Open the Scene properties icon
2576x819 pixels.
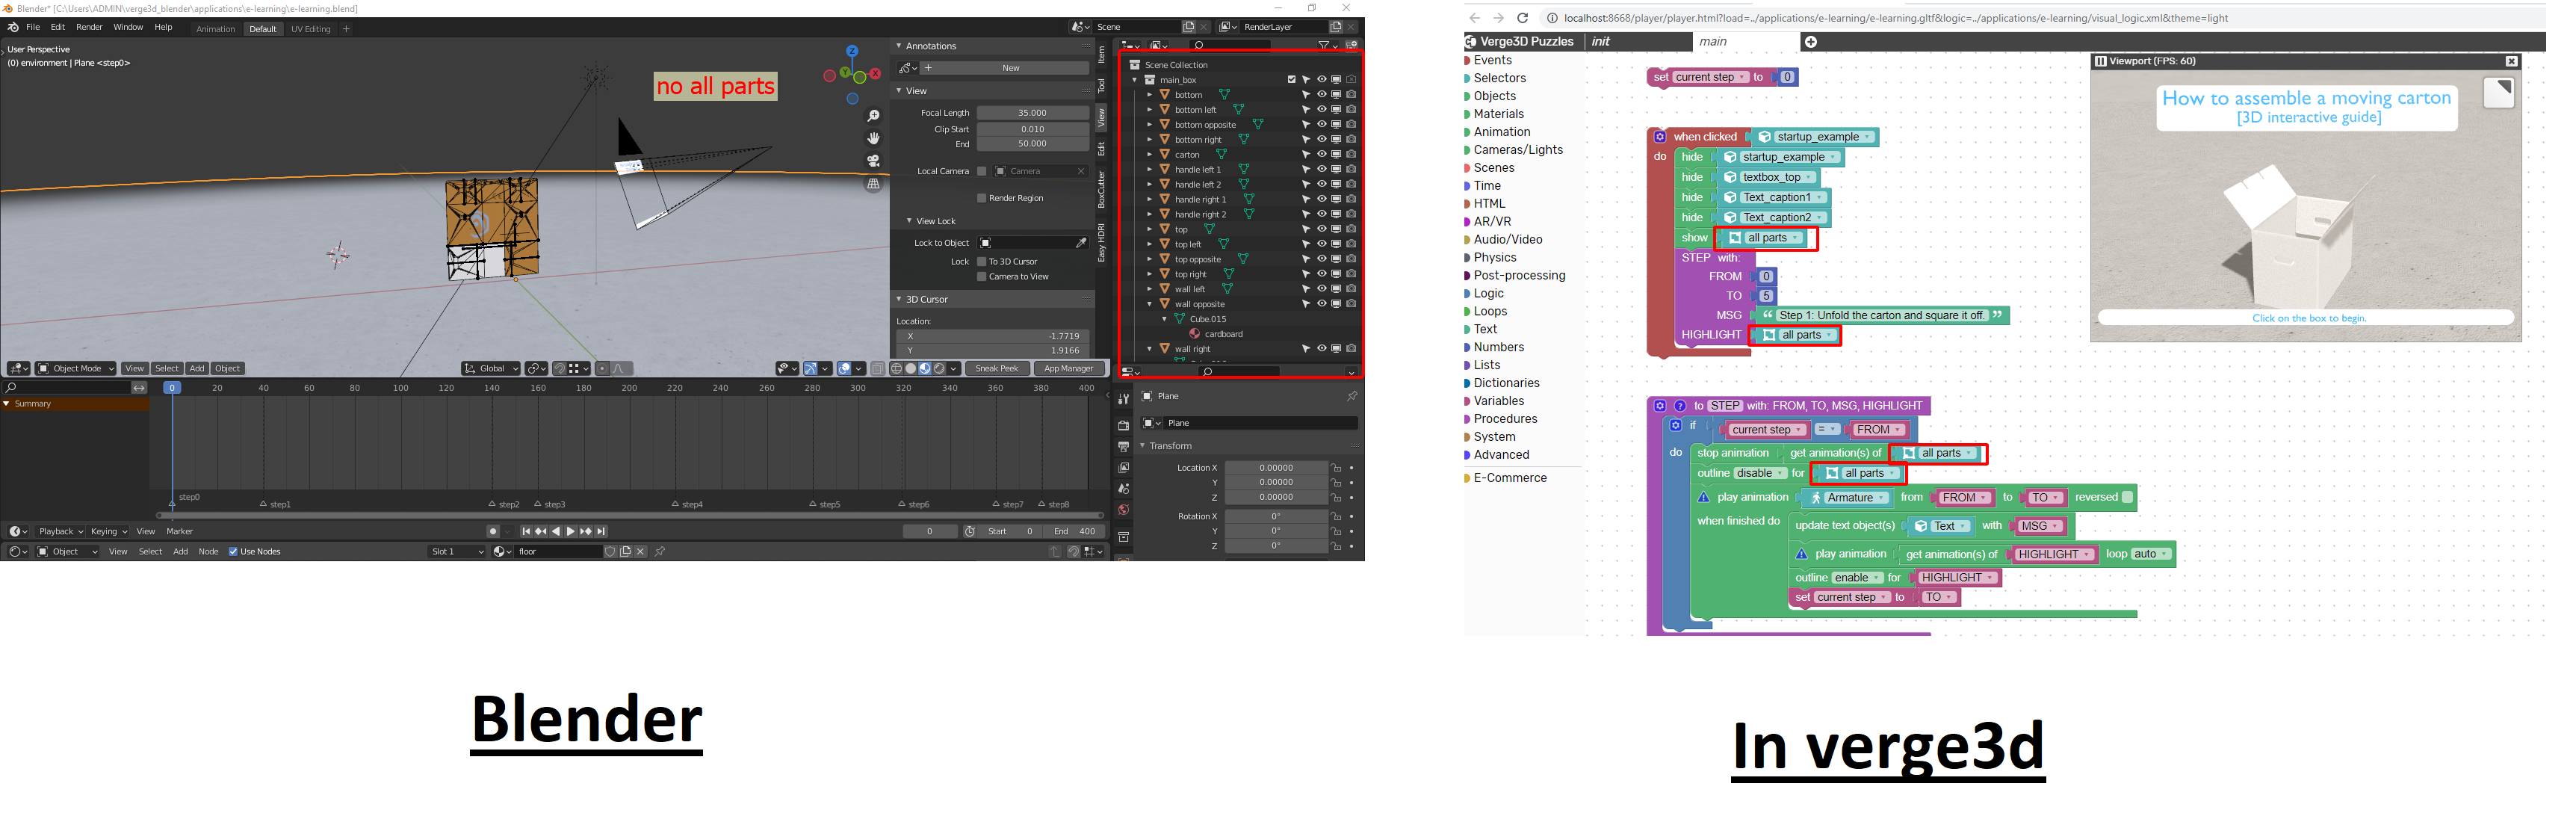(x=1123, y=489)
